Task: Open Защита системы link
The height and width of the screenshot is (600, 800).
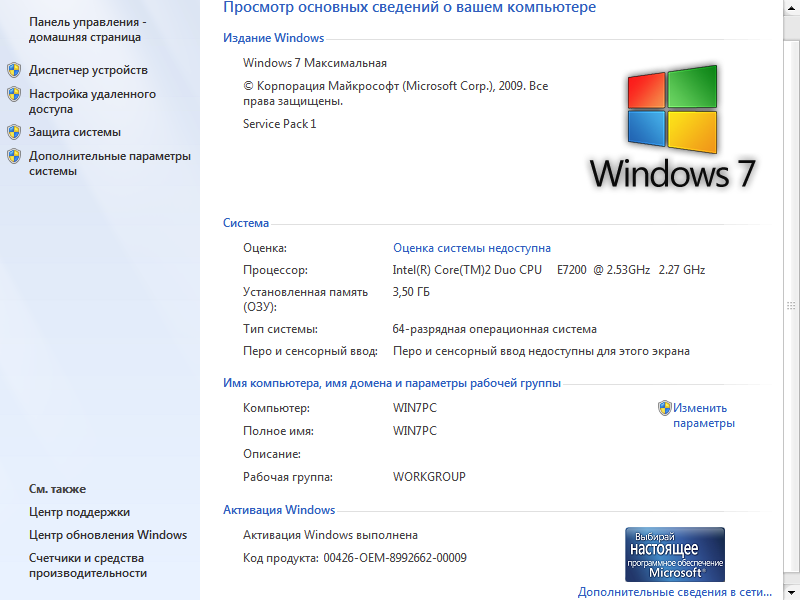Action: pyautogui.click(x=75, y=132)
